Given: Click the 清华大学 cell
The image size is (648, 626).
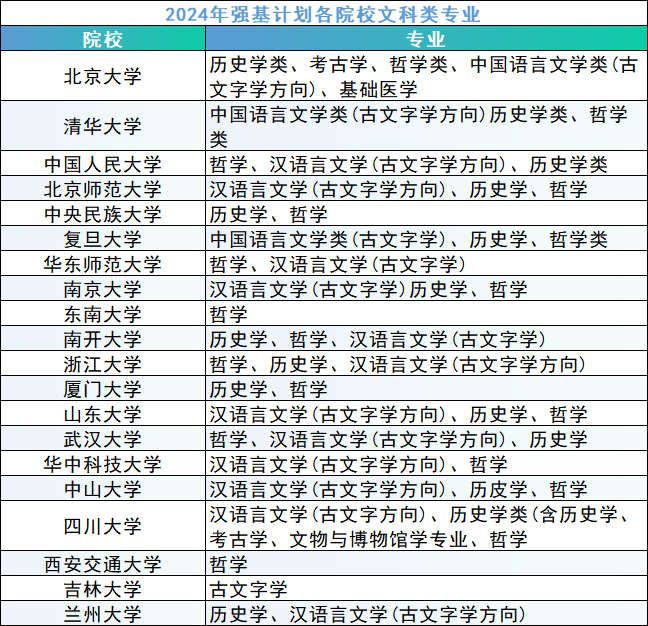Looking at the screenshot, I should pos(103,126).
